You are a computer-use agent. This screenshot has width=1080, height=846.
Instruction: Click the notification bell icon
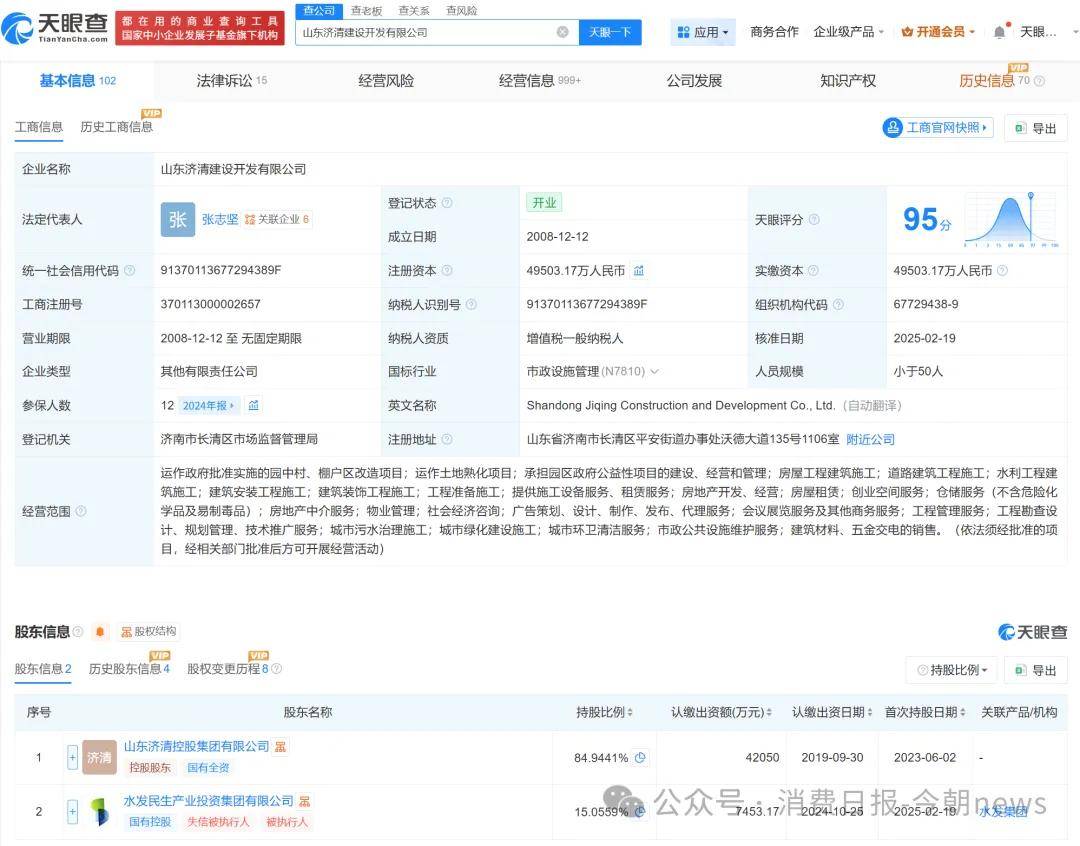coord(999,32)
